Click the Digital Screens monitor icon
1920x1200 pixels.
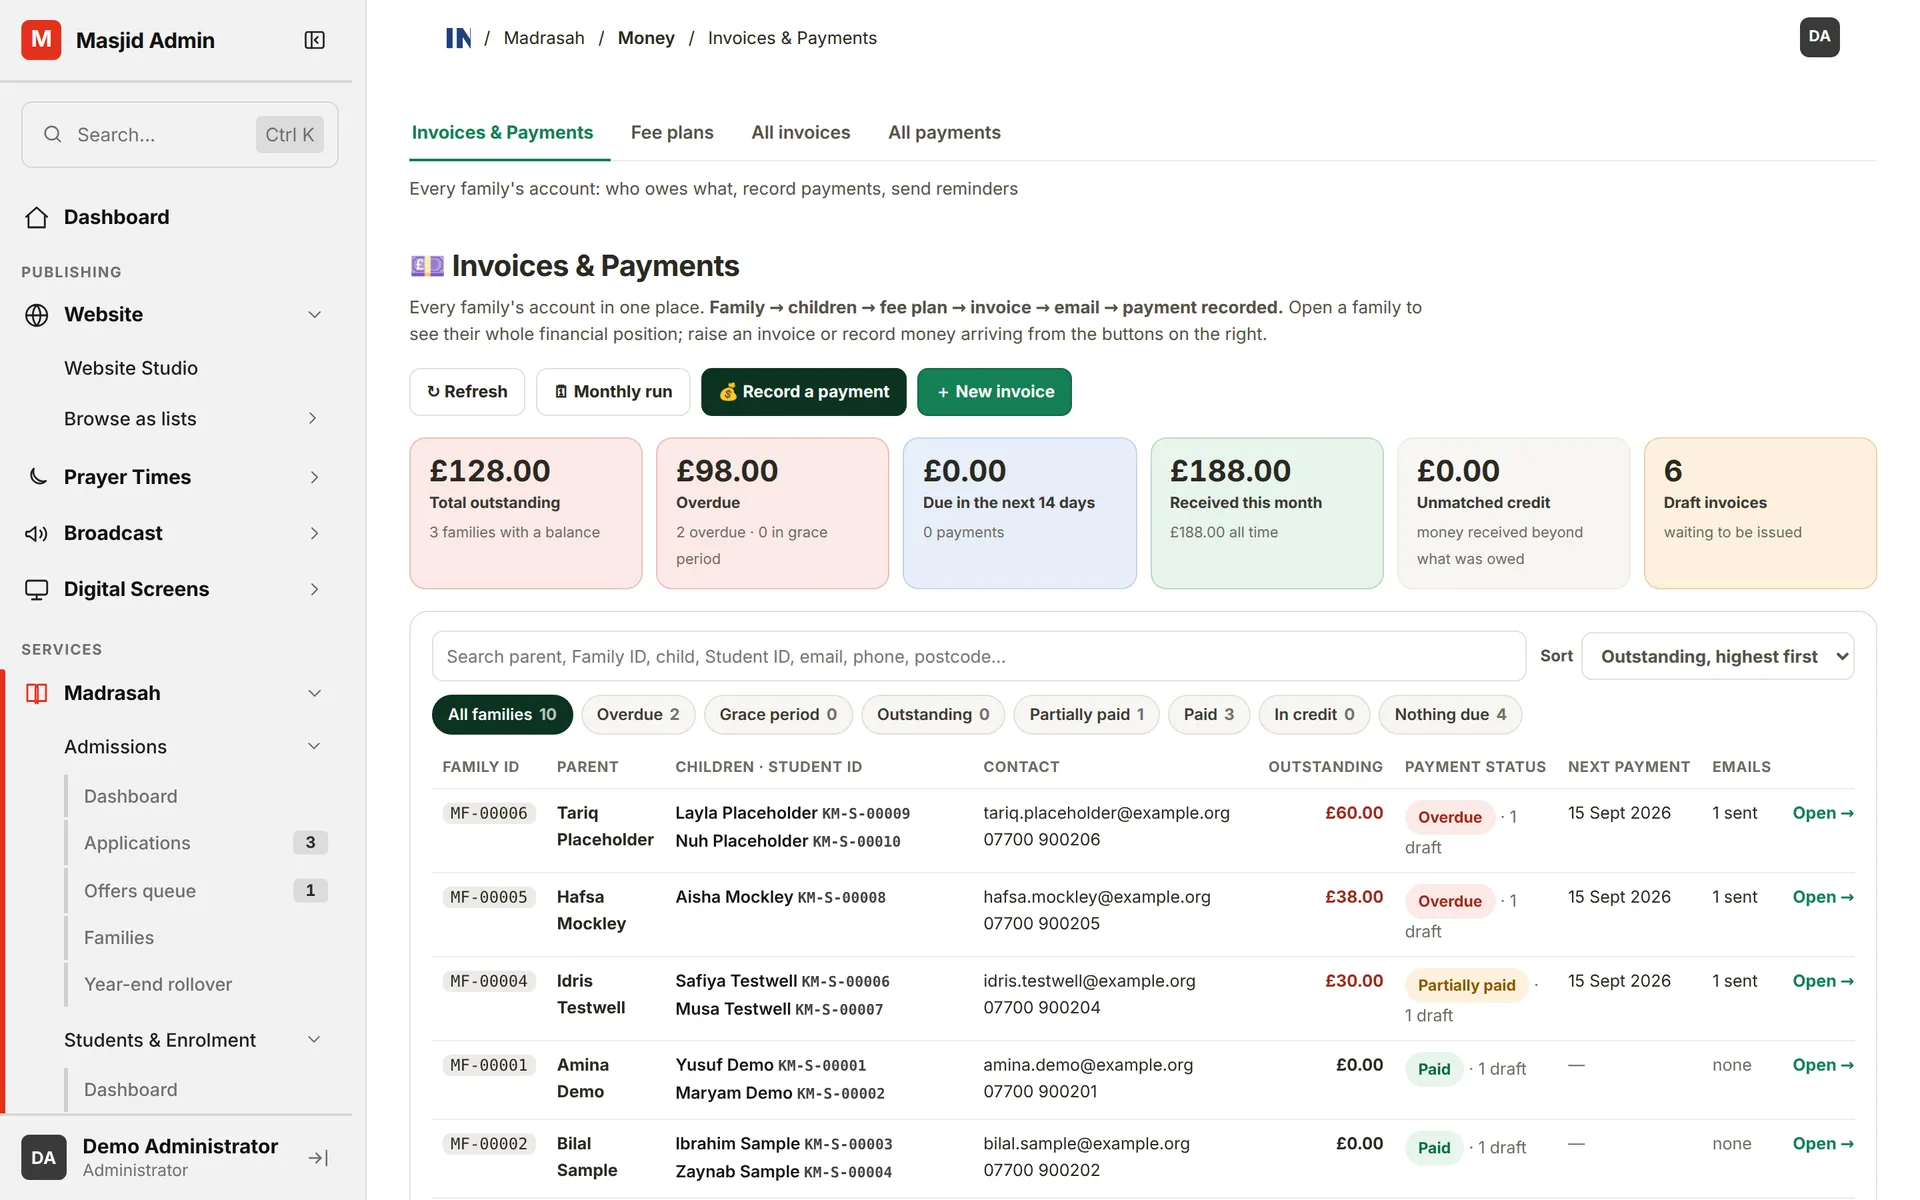point(37,589)
